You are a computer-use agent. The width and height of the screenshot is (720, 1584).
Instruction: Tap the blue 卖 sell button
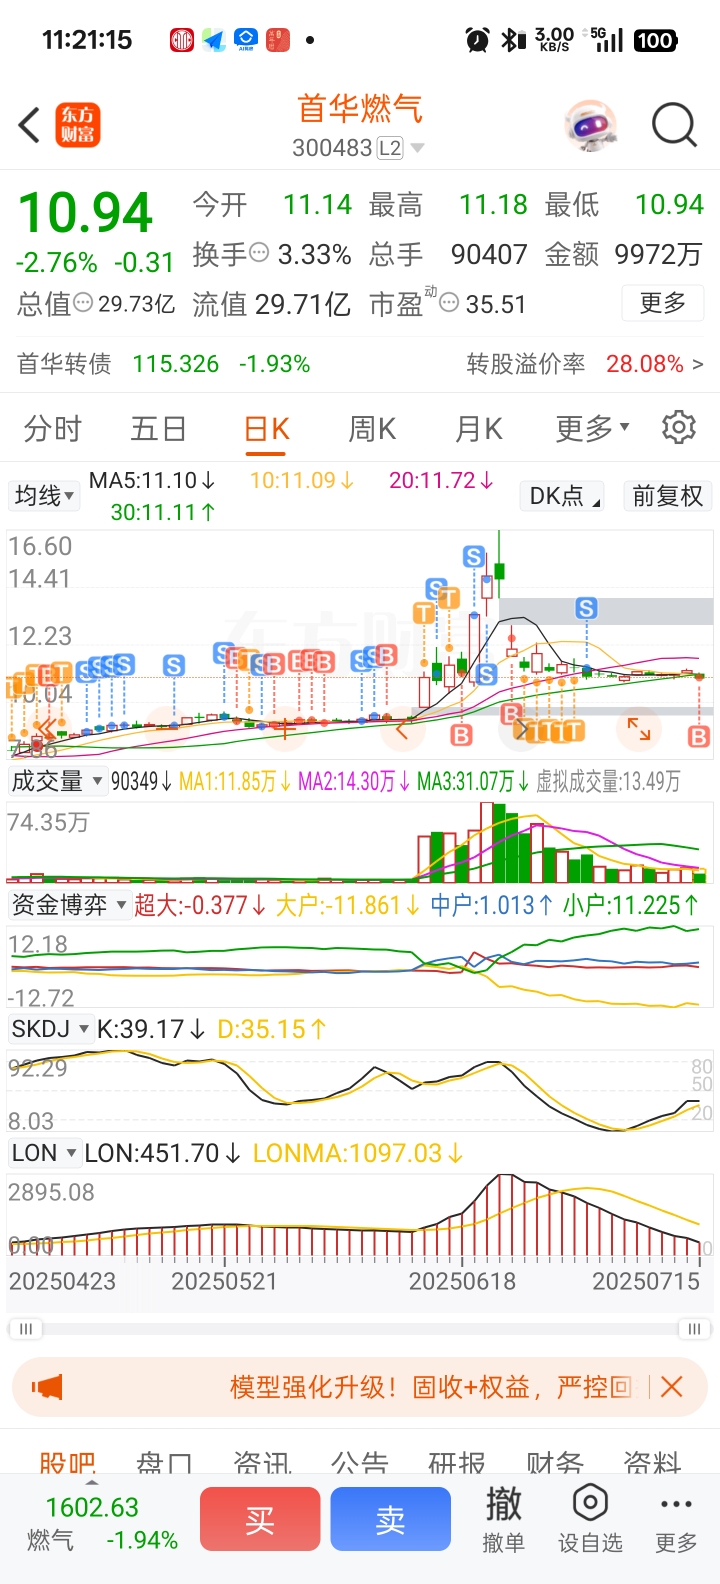[390, 1520]
